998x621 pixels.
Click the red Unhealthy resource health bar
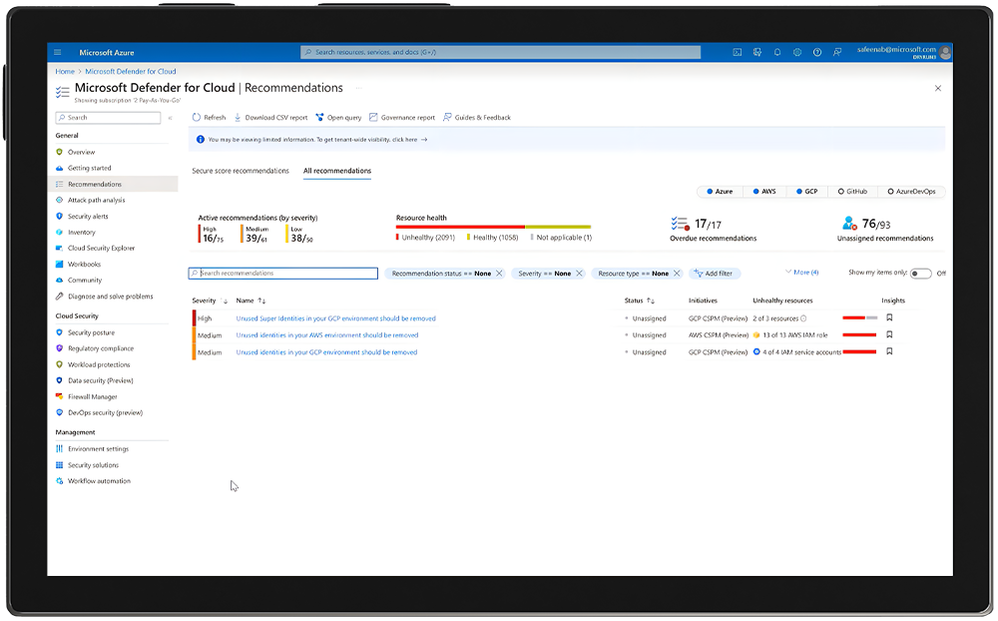(460, 227)
